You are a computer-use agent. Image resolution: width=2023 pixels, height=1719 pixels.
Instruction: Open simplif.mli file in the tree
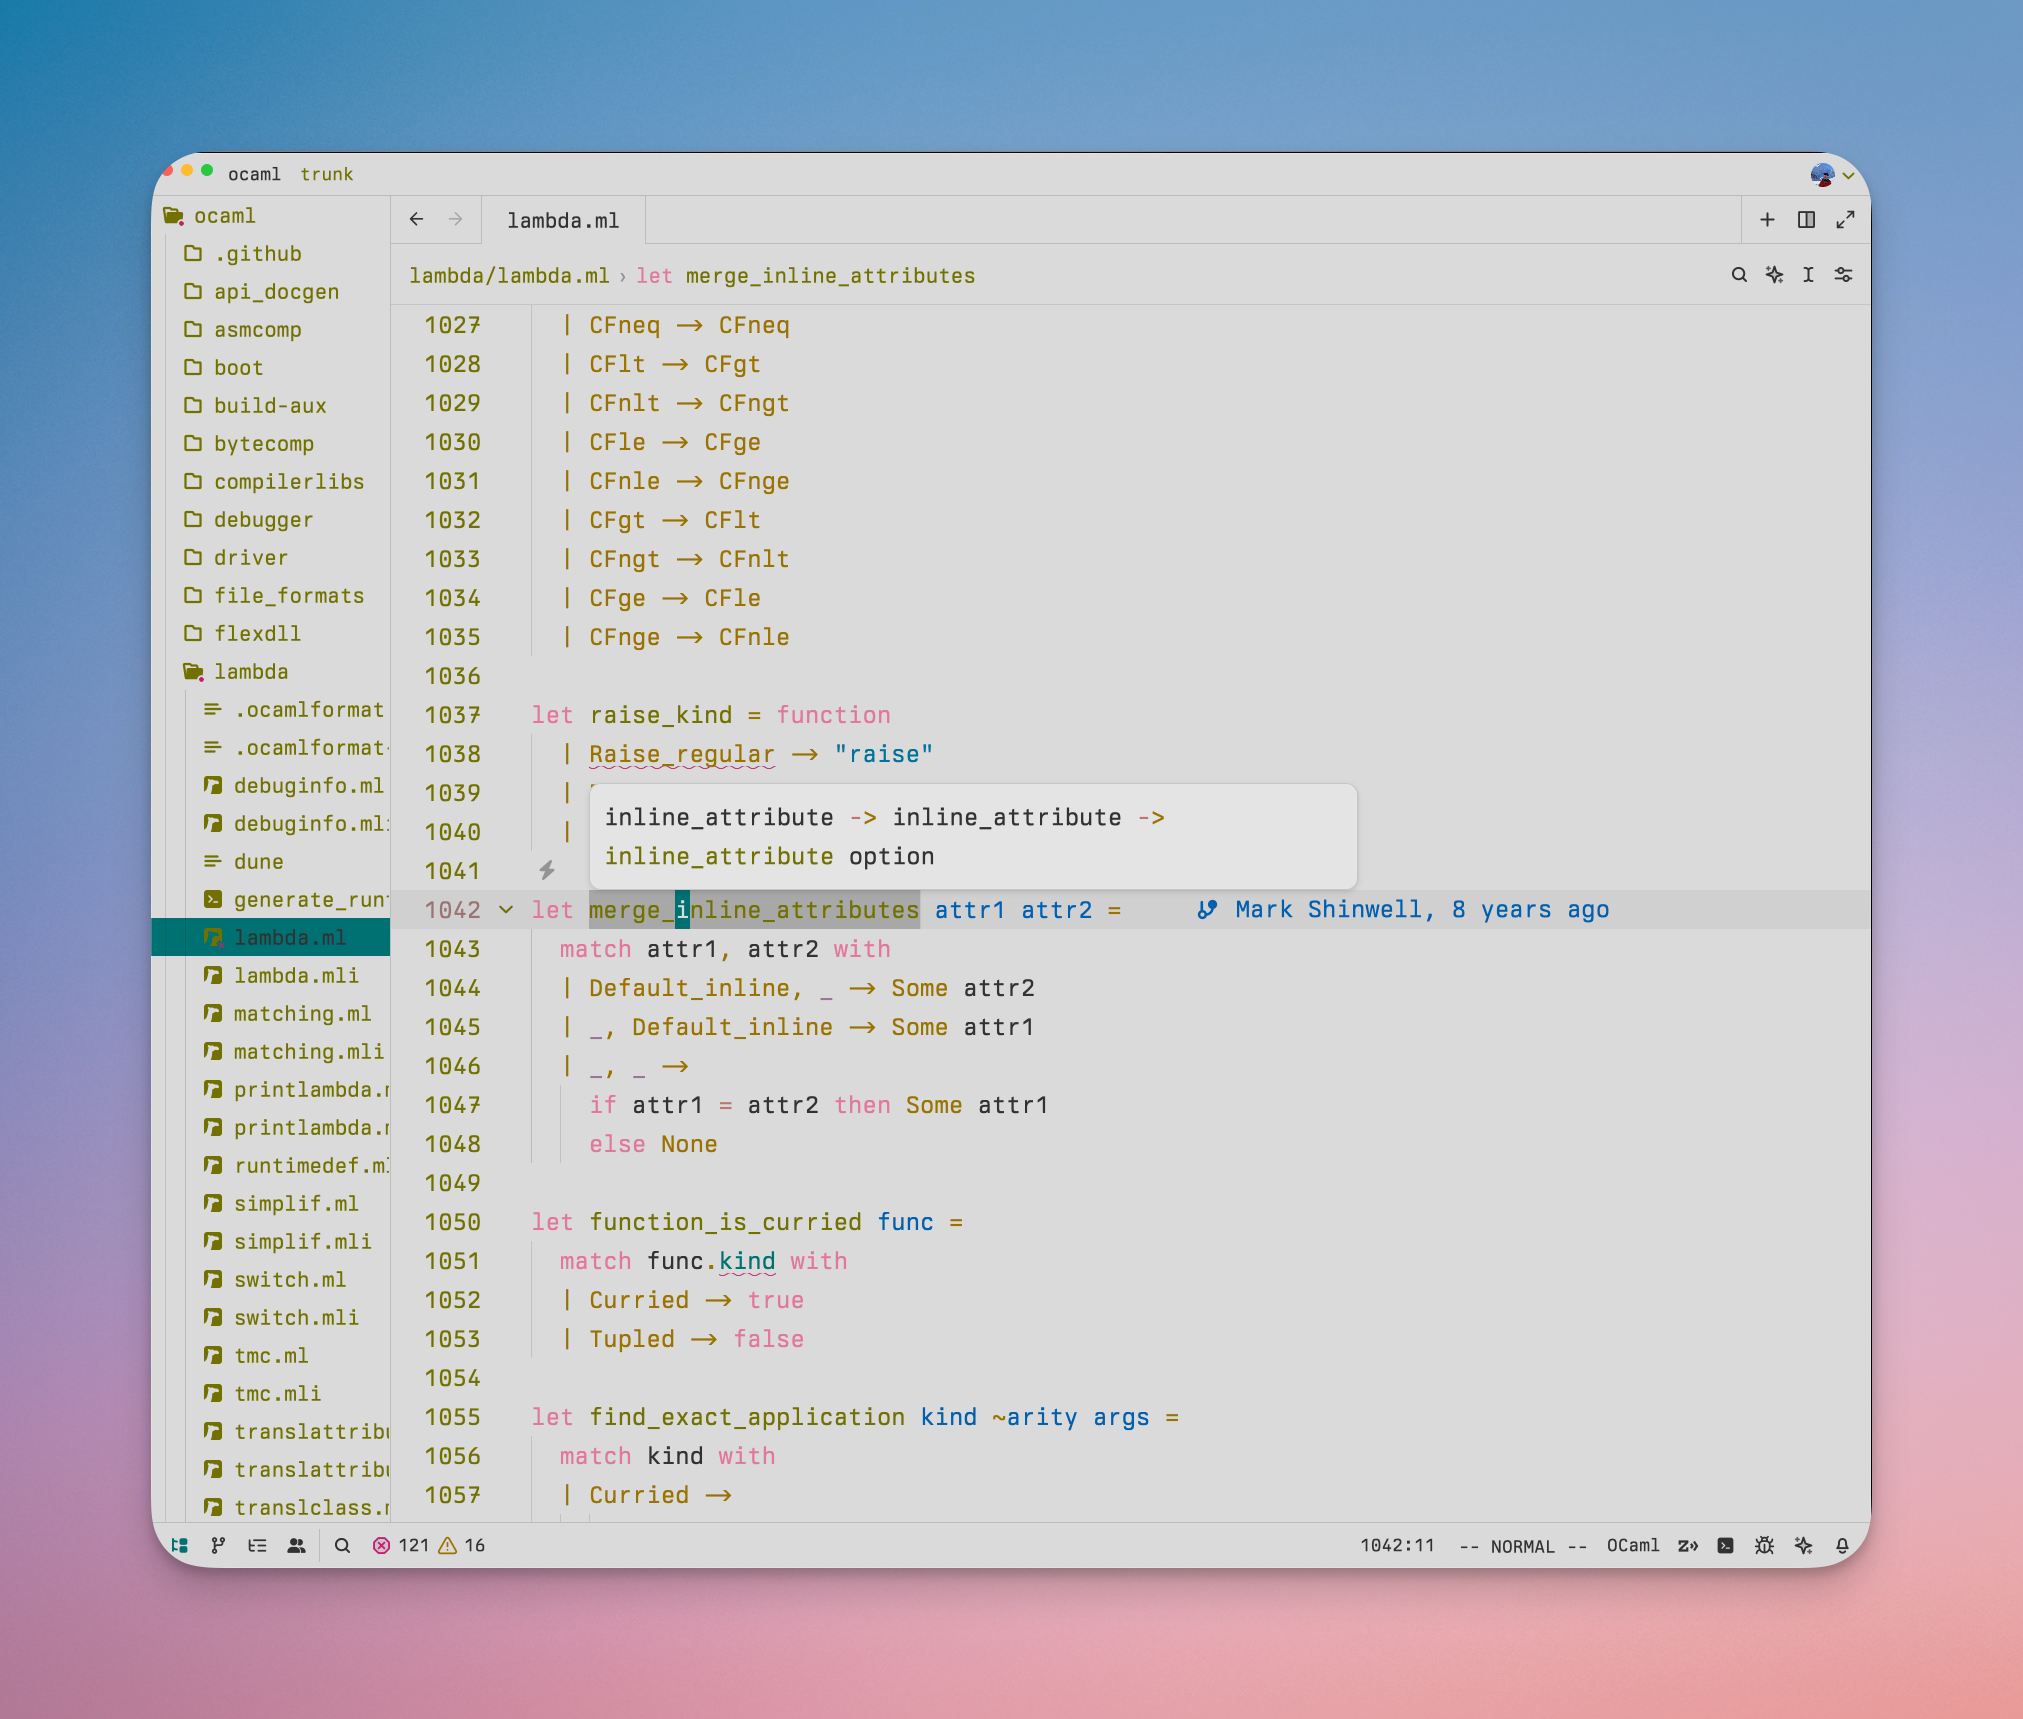click(302, 1242)
